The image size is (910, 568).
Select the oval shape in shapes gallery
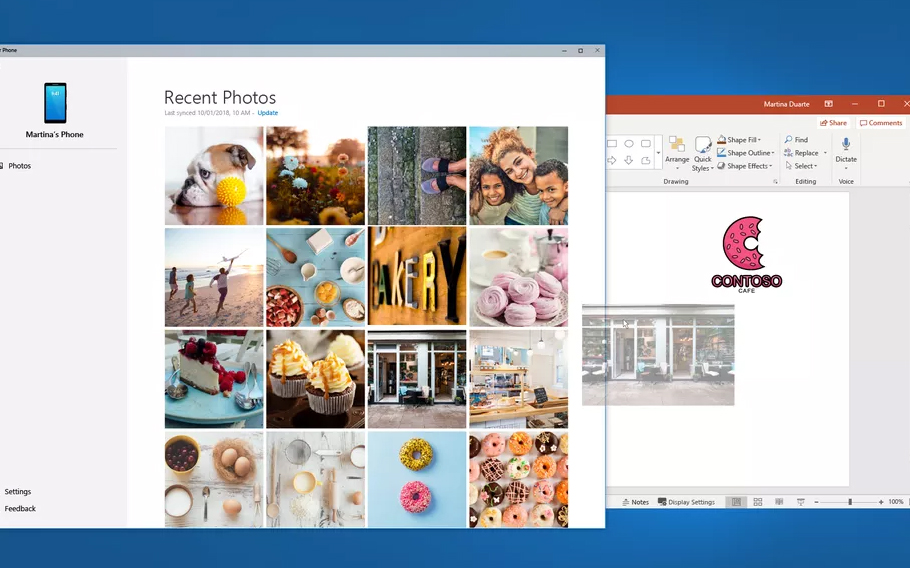click(x=629, y=144)
